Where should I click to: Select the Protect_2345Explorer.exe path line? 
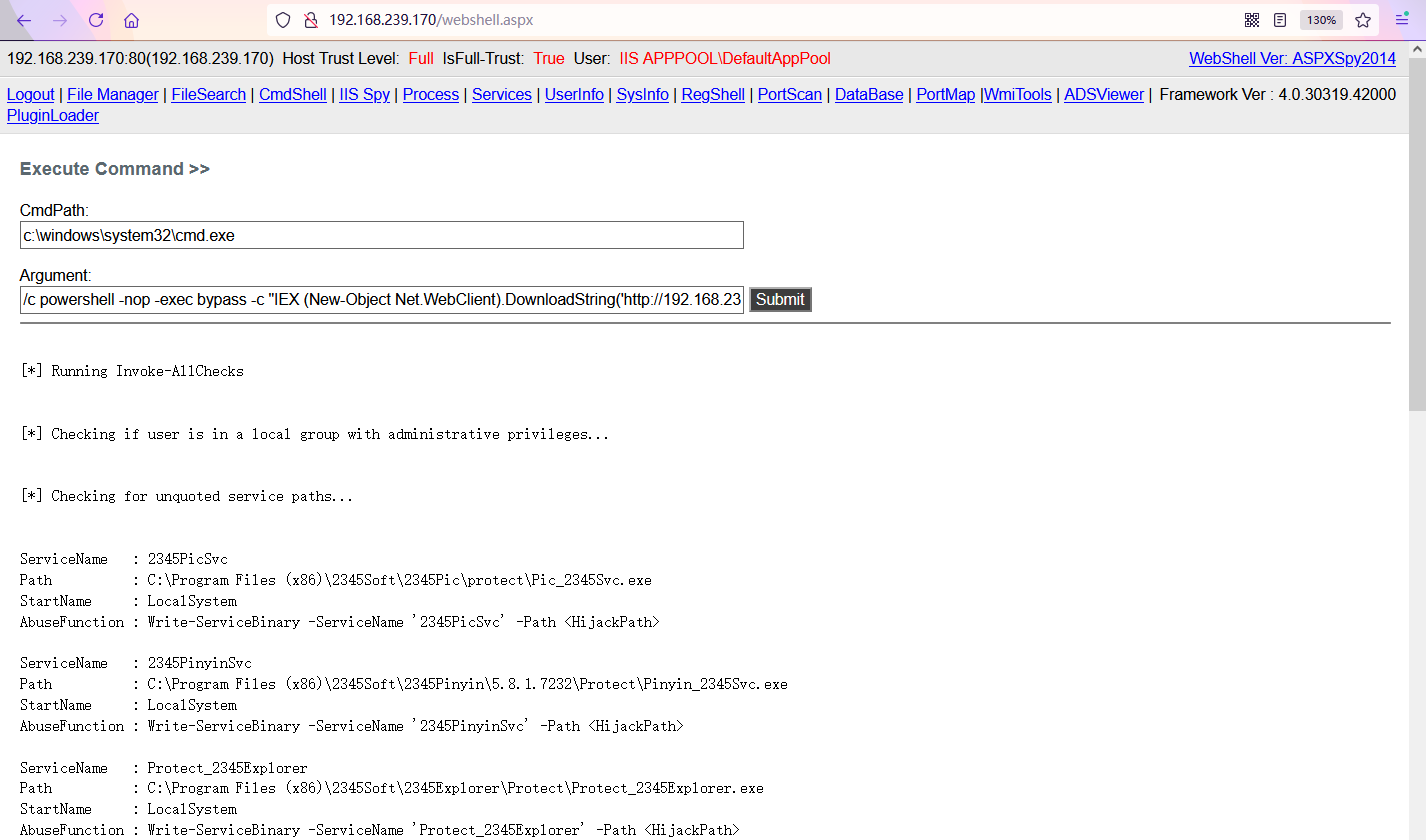click(392, 788)
